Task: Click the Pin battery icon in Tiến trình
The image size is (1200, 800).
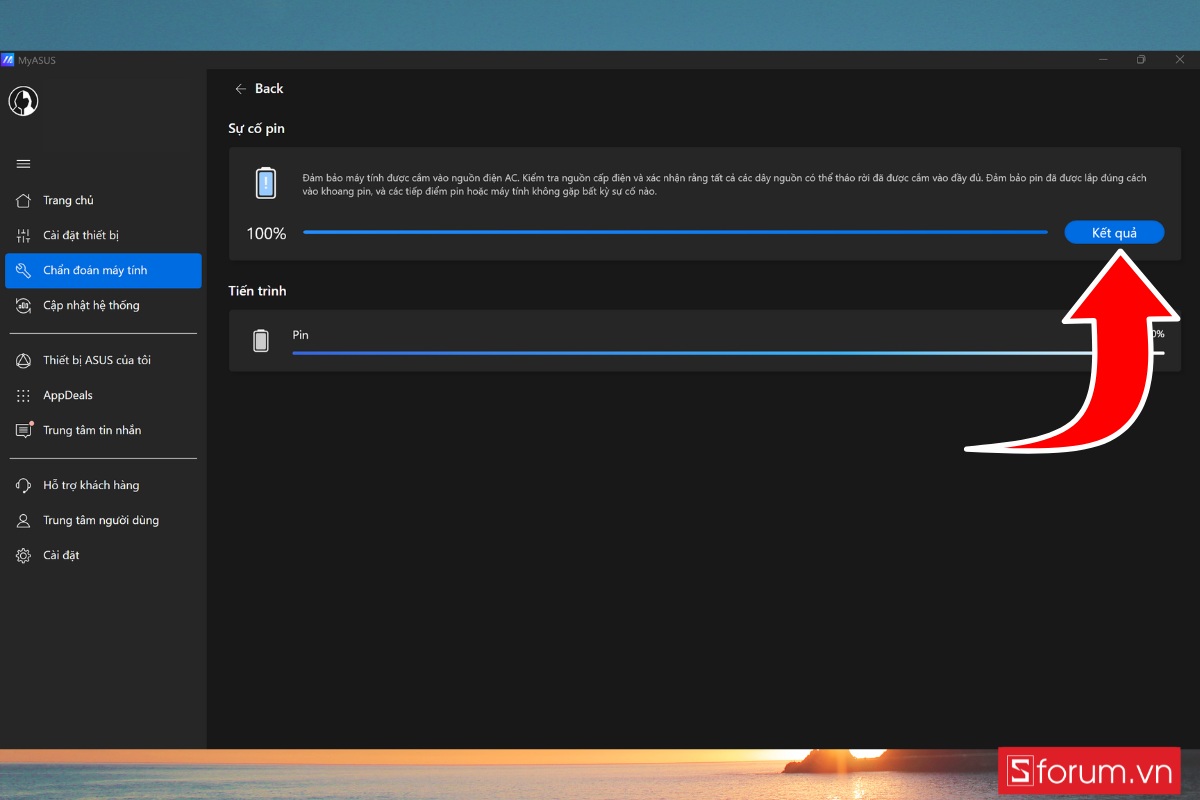Action: 261,341
